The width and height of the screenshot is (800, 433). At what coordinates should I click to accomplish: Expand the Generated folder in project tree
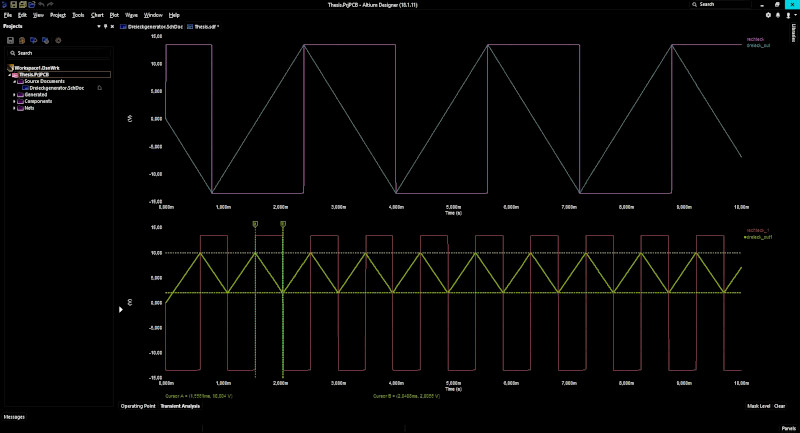[15, 95]
